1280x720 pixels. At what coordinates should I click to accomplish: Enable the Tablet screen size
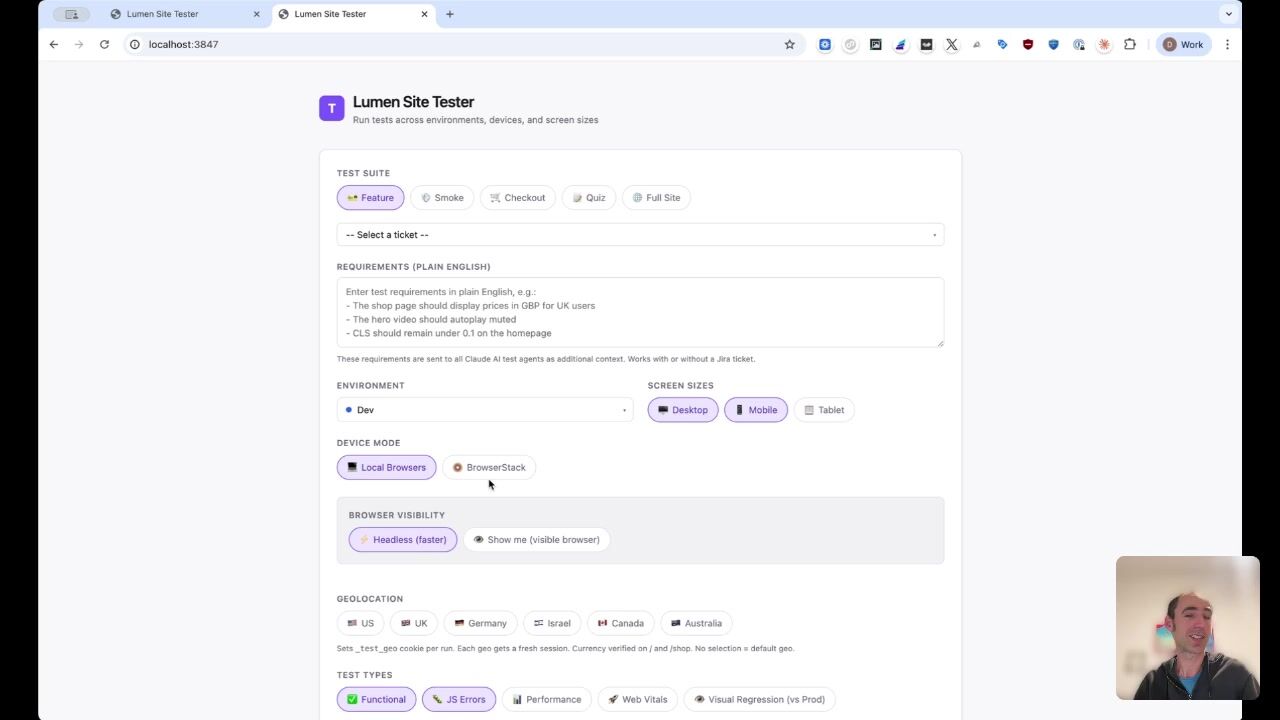pos(824,410)
